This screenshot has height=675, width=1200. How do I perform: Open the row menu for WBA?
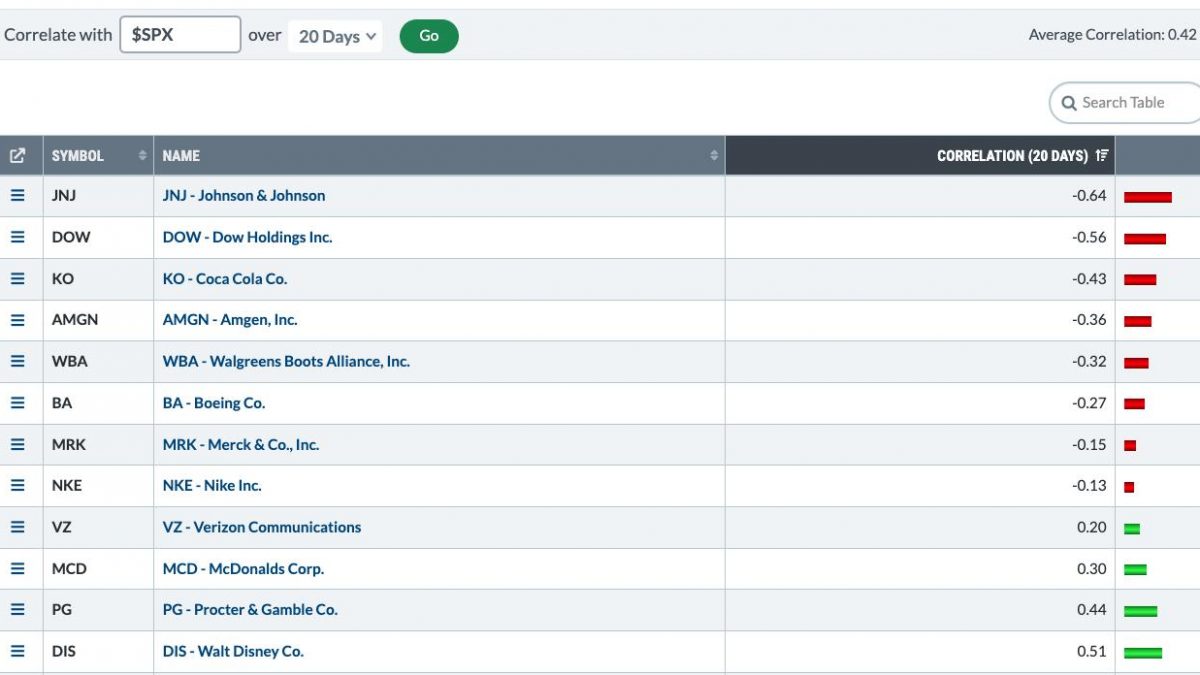click(18, 361)
